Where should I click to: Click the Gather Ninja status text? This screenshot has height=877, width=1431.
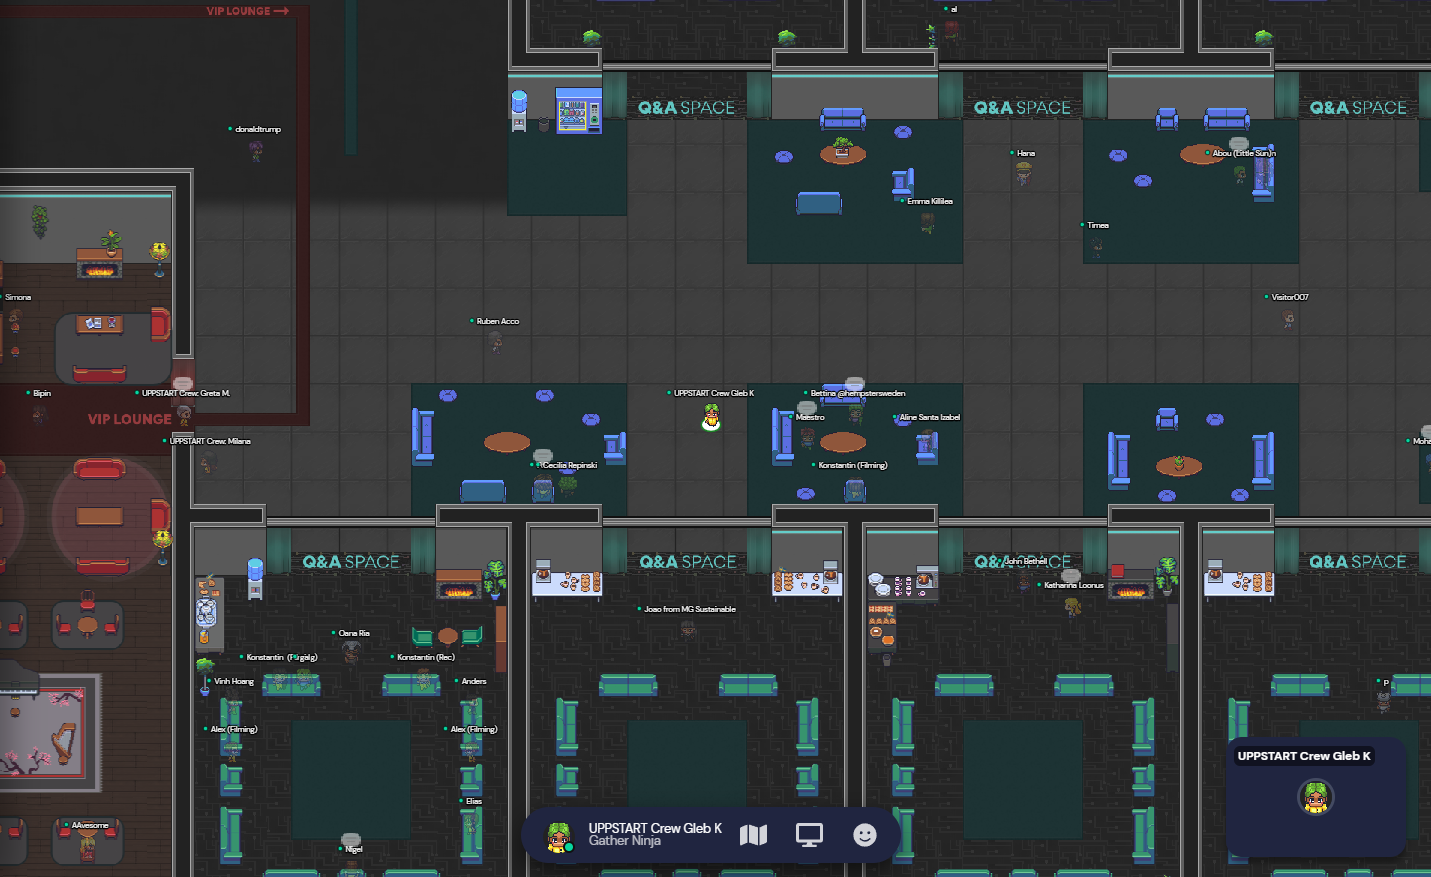625,842
